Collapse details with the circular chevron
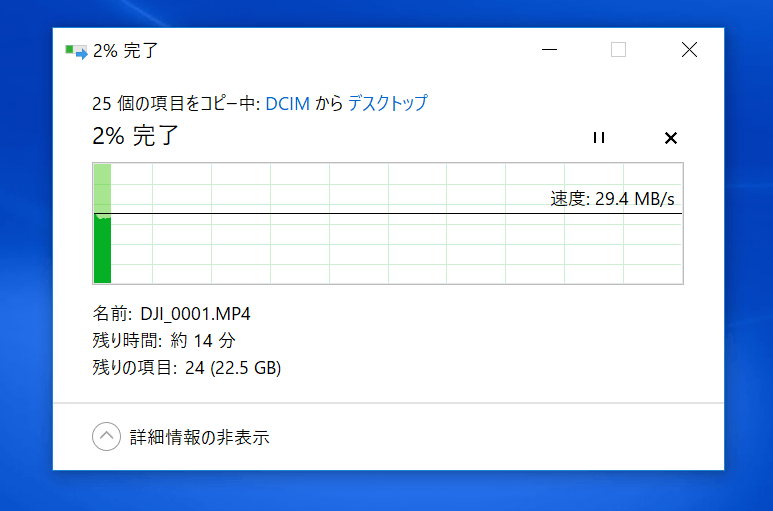 [106, 437]
